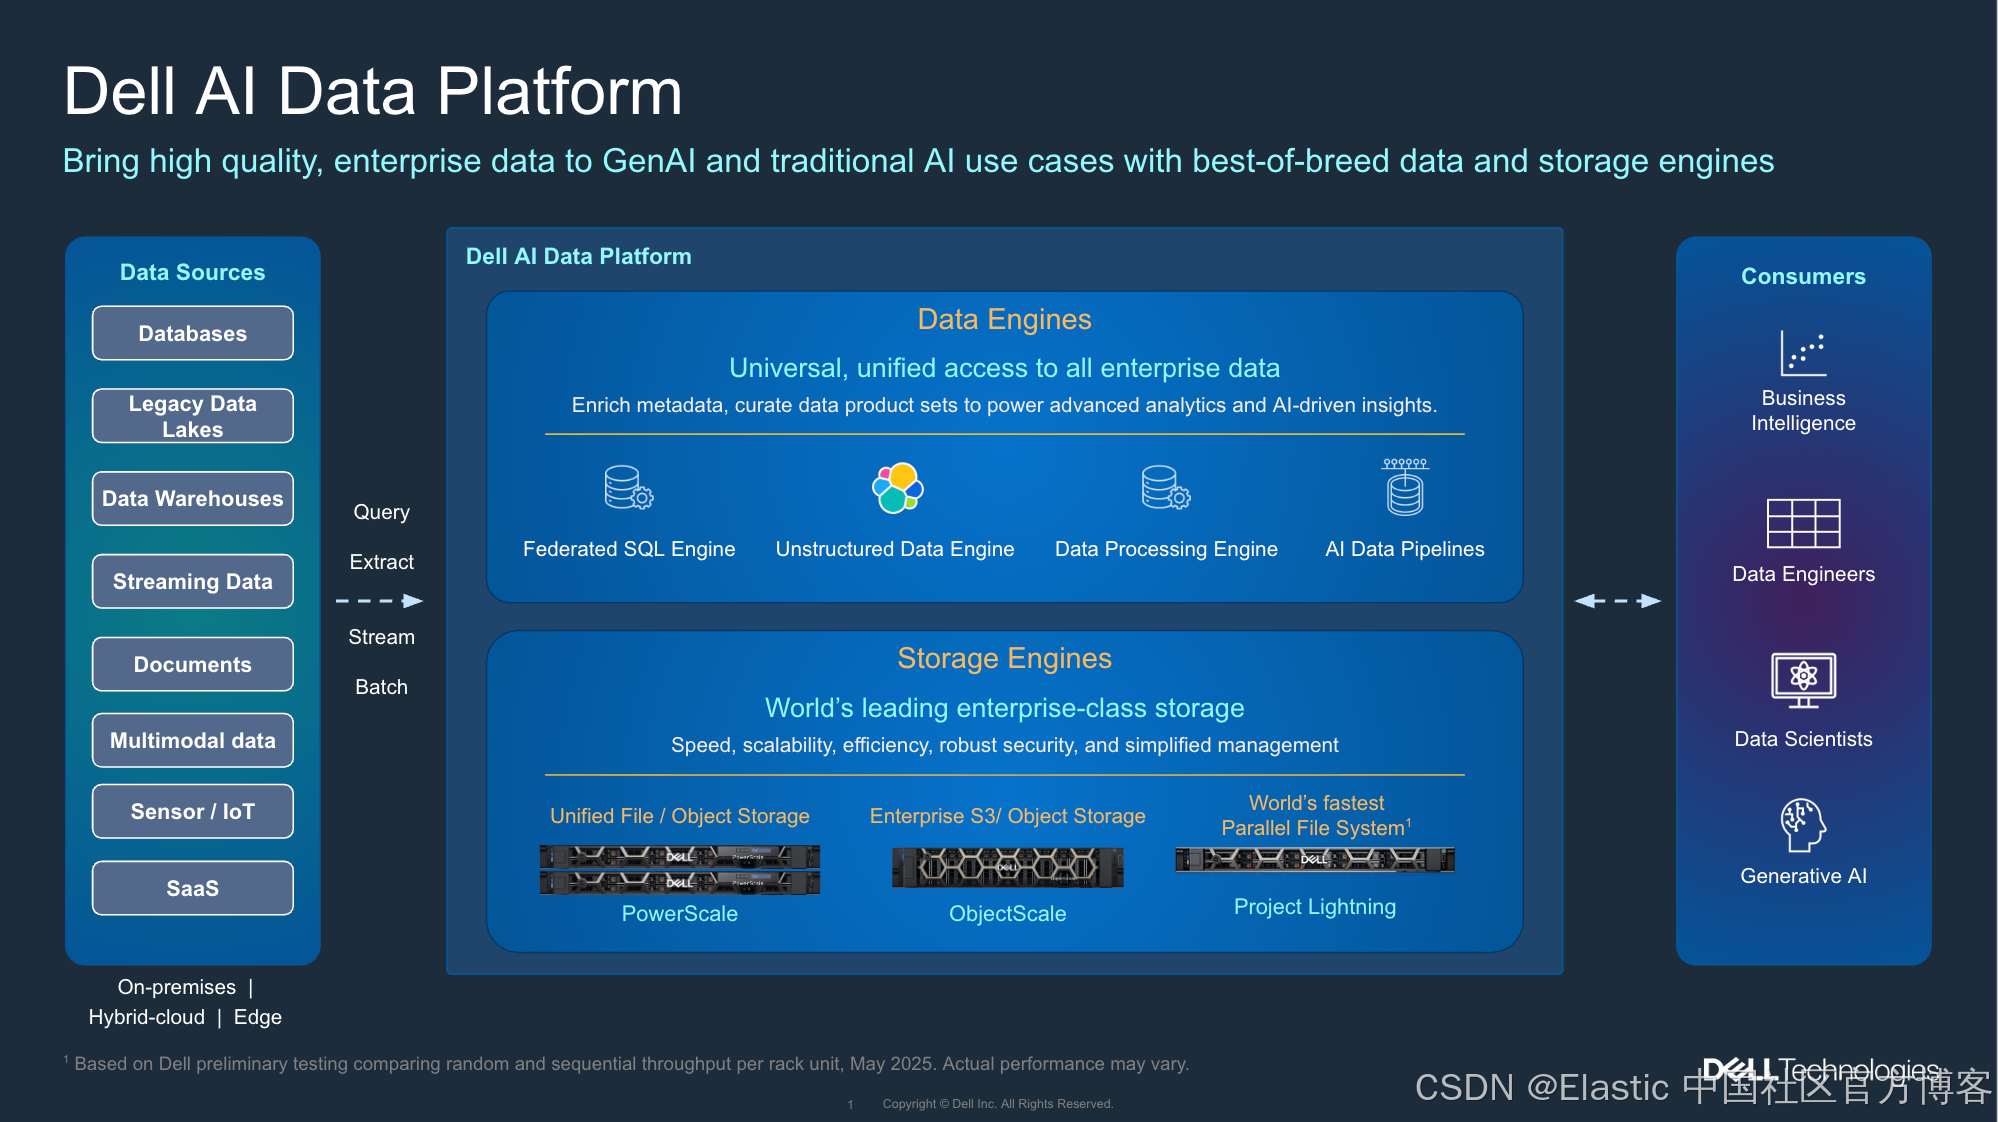The image size is (1998, 1122).
Task: Click the preliminary testing footnote text
Action: click(x=627, y=1064)
